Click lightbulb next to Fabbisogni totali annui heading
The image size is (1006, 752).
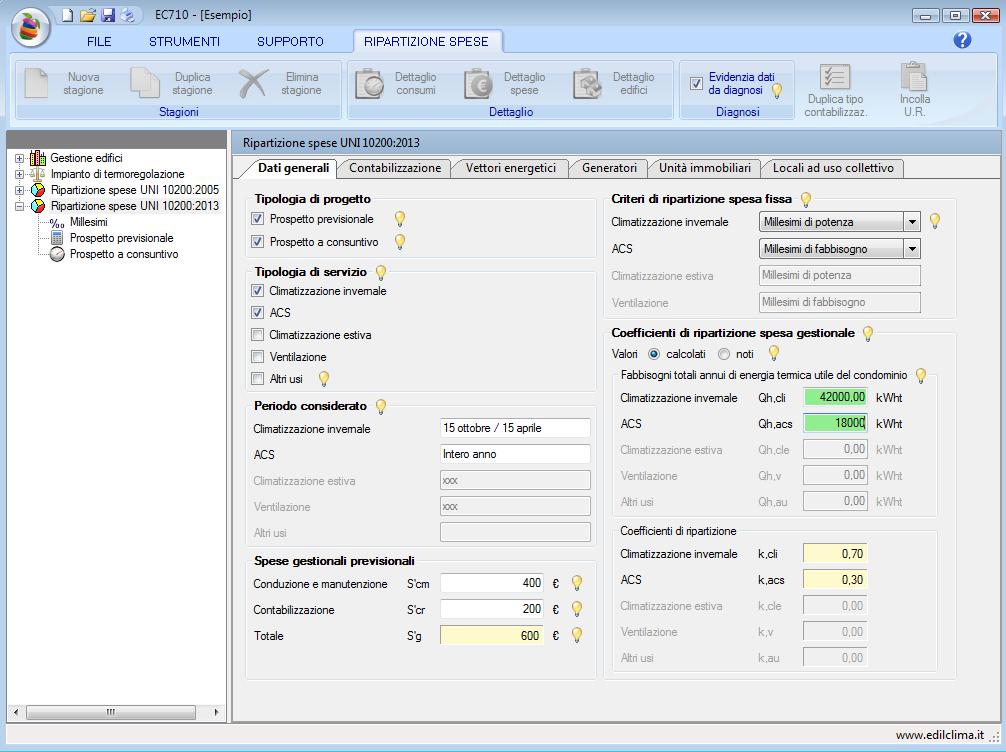click(921, 375)
